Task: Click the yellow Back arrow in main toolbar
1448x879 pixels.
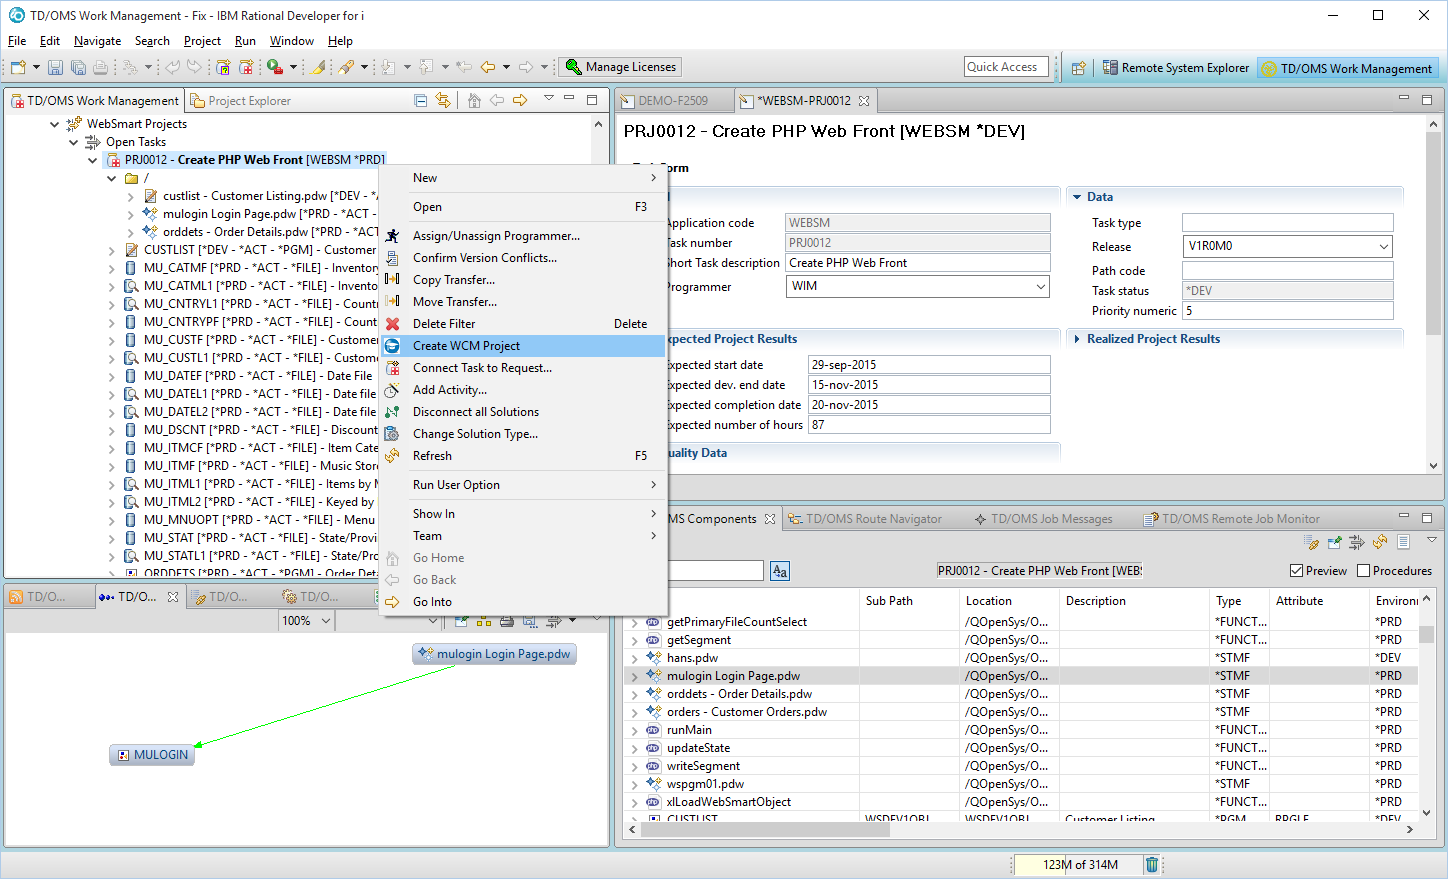Action: 488,67
